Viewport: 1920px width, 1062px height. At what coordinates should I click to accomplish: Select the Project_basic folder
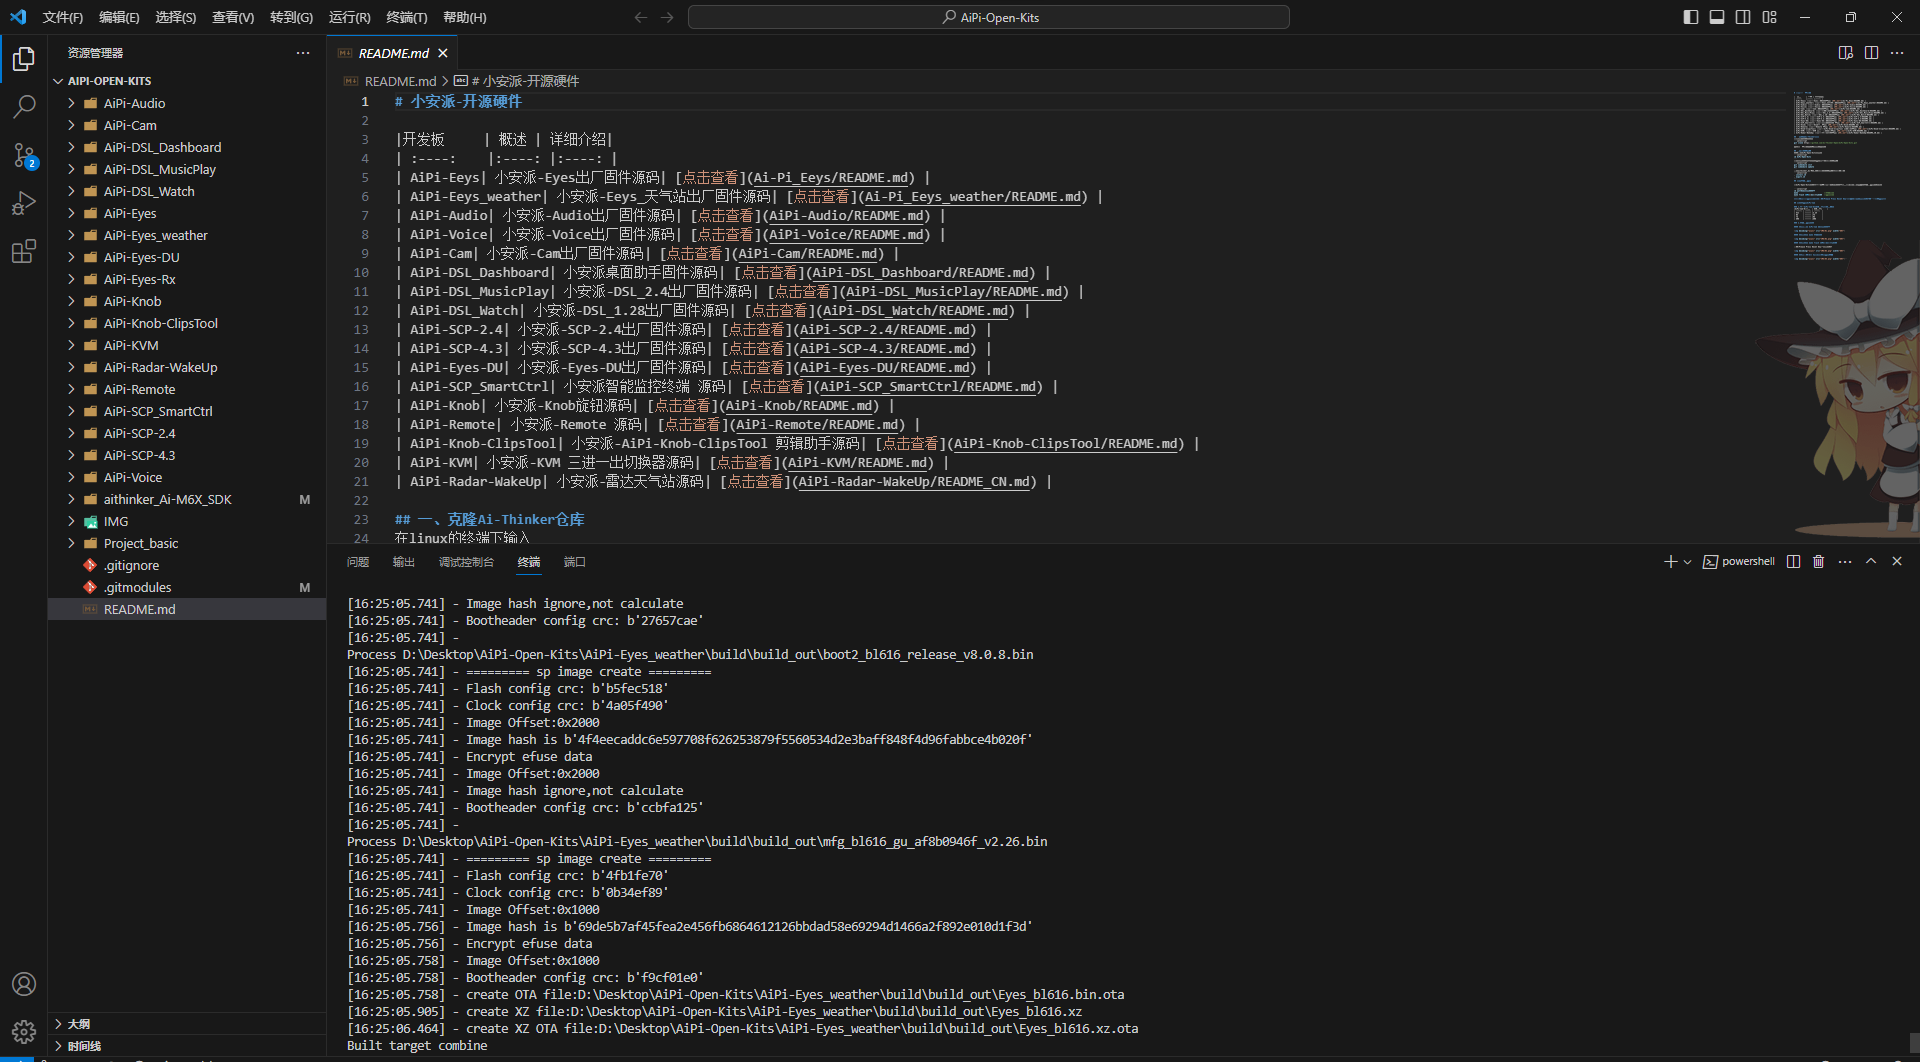click(187, 543)
